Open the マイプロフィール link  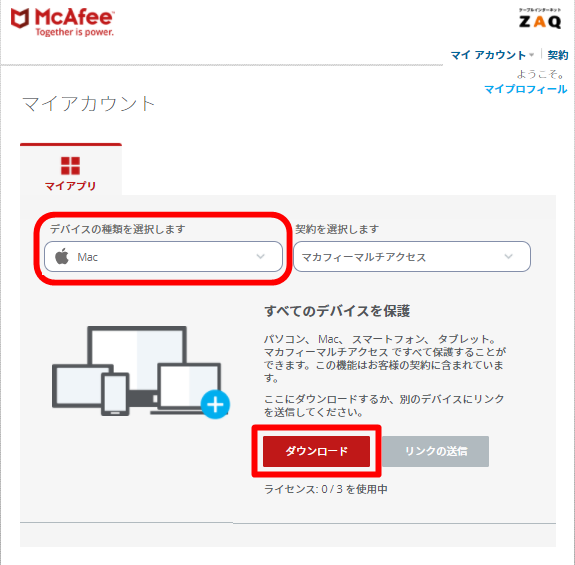[x=525, y=89]
